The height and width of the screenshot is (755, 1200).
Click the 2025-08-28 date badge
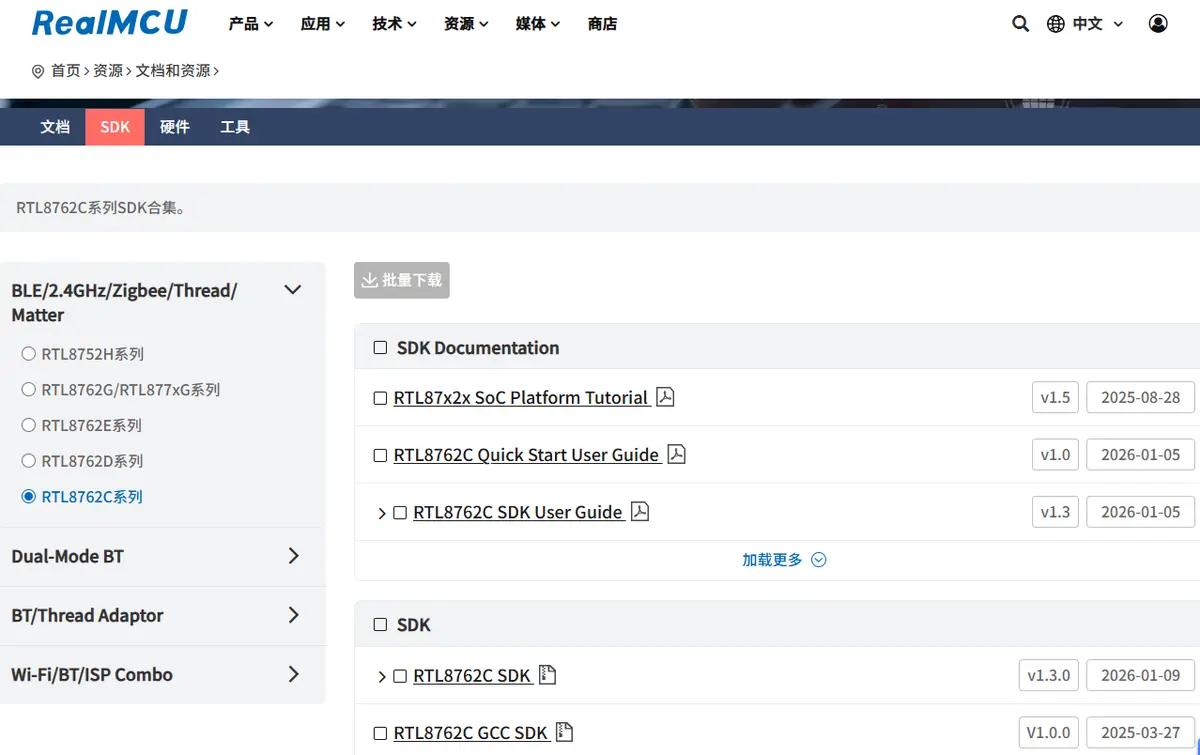coord(1141,397)
